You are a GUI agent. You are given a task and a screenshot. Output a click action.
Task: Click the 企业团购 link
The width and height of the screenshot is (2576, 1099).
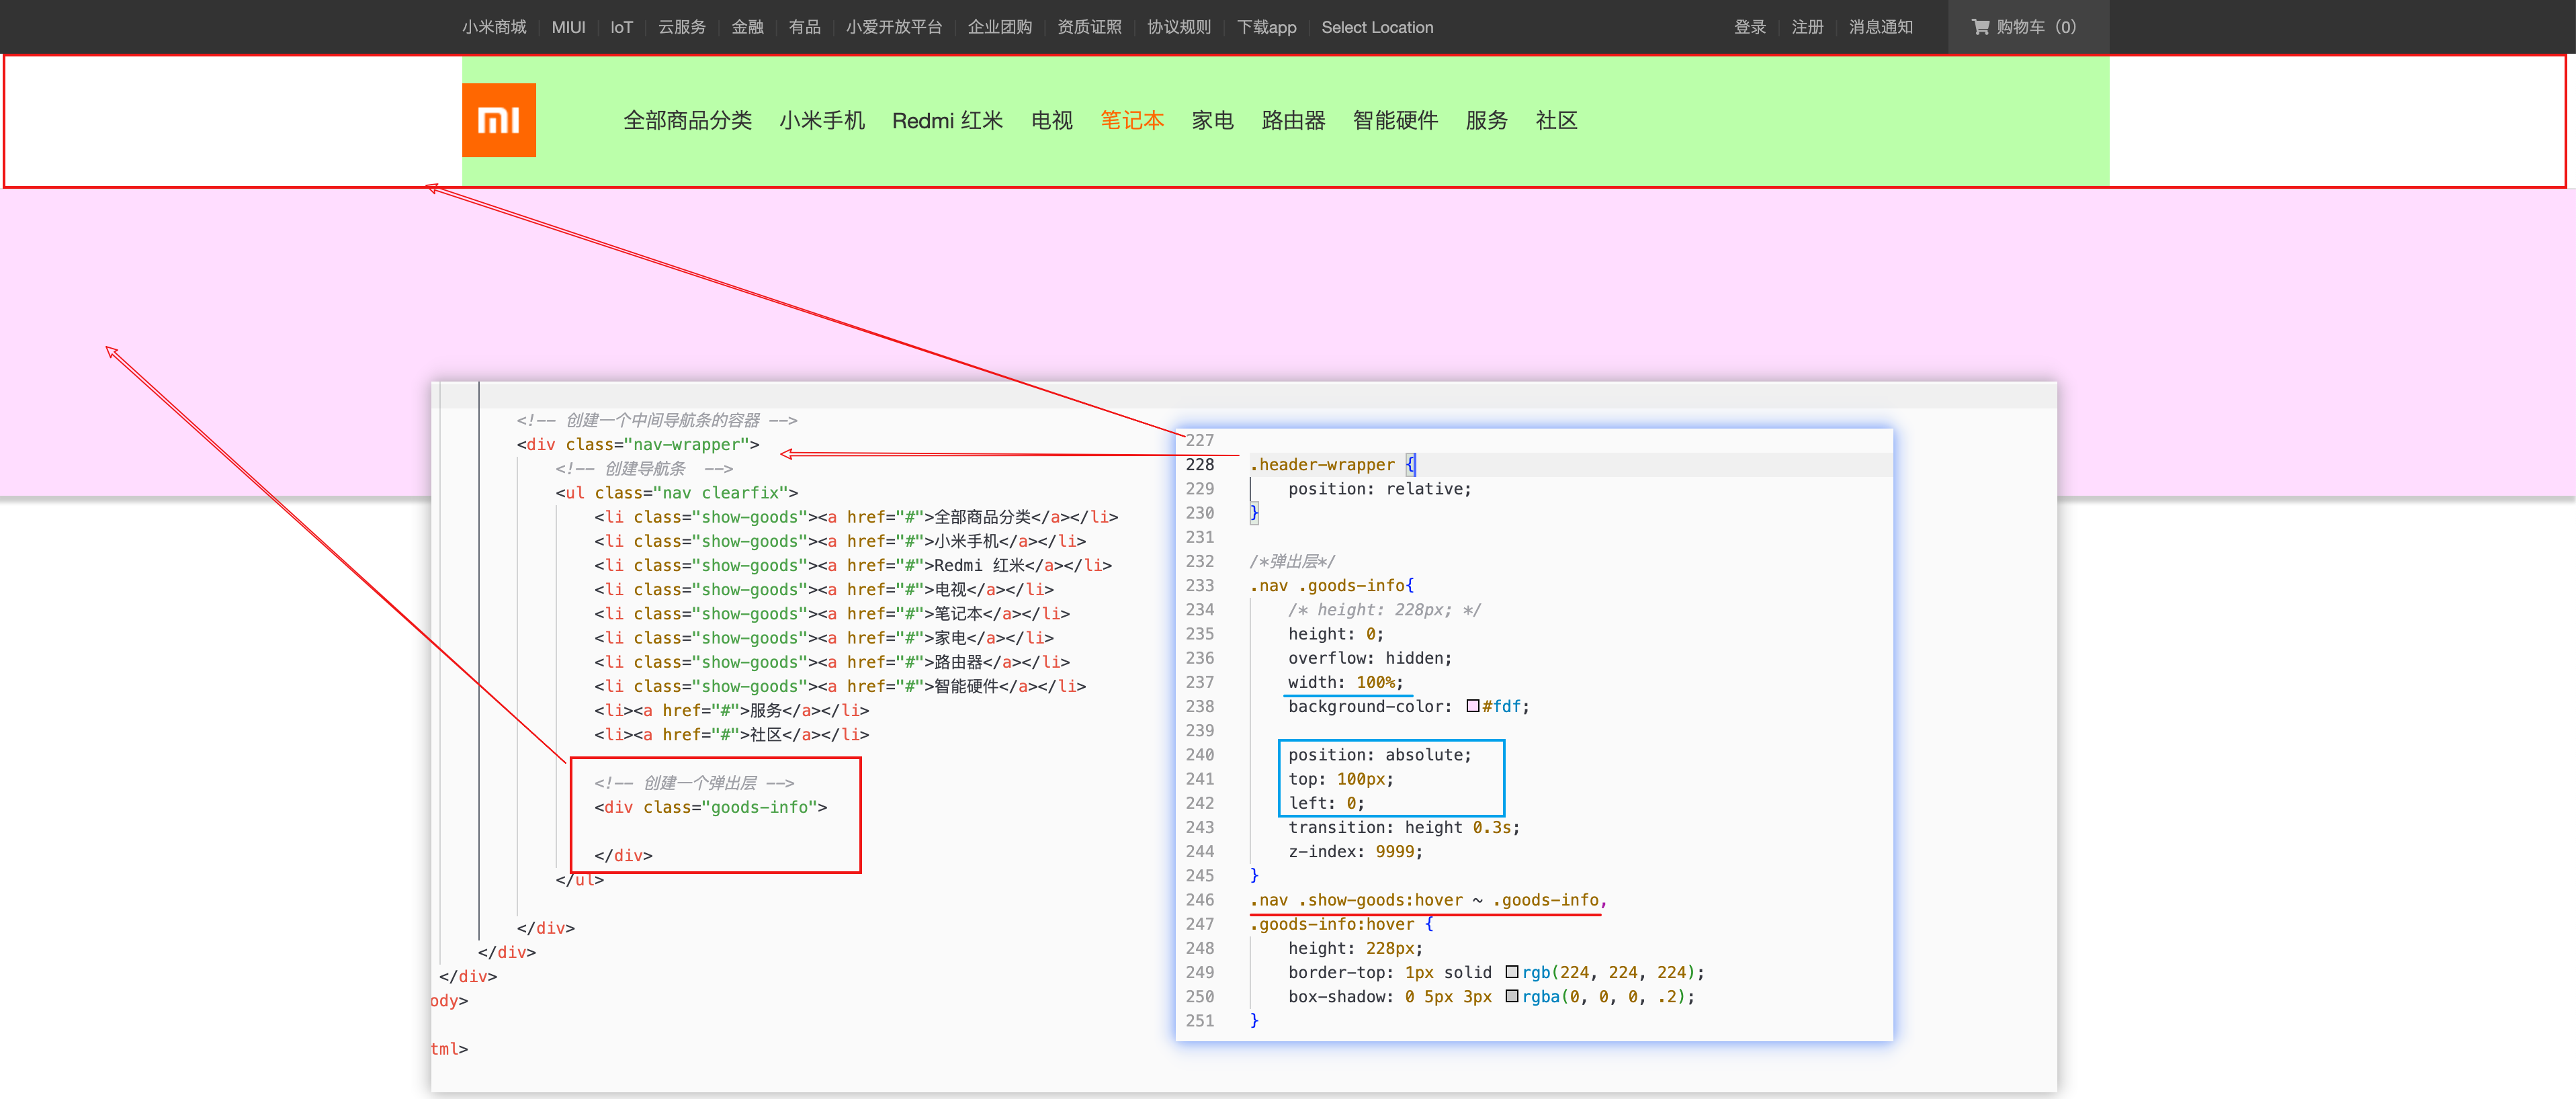pyautogui.click(x=999, y=27)
